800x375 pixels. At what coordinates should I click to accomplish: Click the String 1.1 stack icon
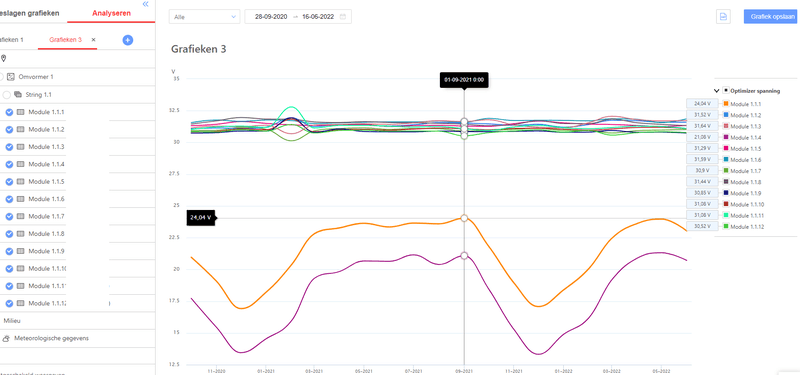coord(18,94)
